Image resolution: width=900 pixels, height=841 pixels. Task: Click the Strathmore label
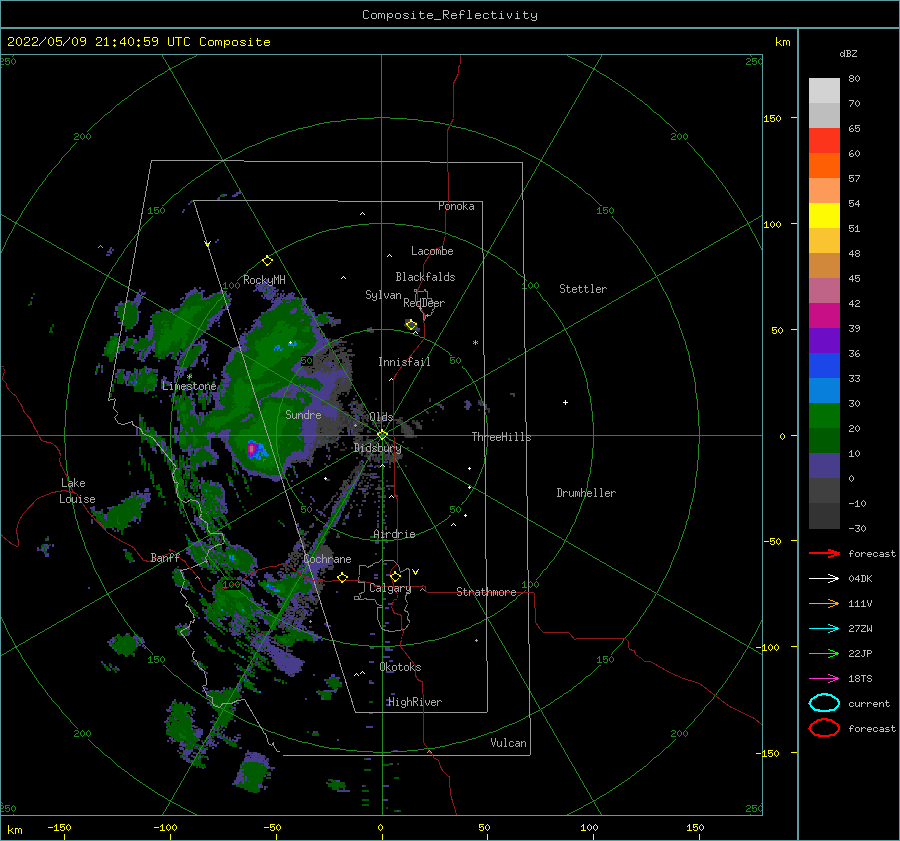click(x=486, y=592)
